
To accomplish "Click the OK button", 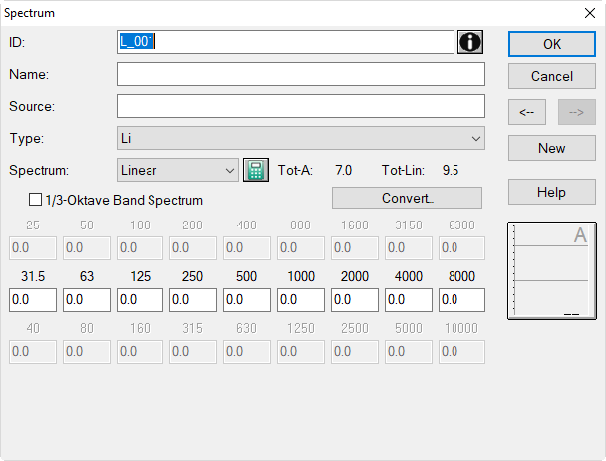I will (552, 44).
